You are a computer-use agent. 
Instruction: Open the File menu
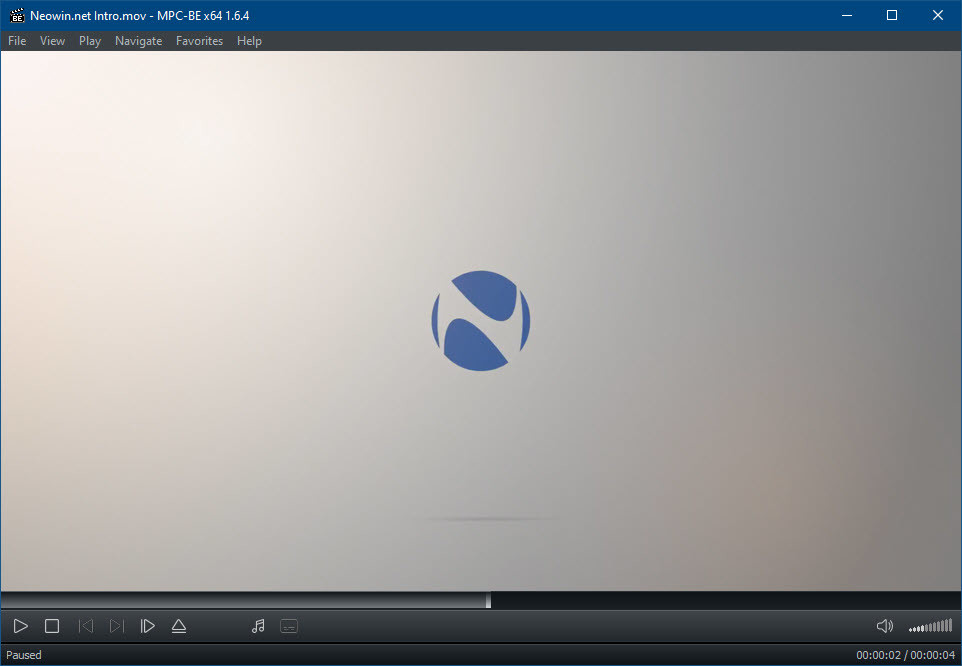point(17,41)
